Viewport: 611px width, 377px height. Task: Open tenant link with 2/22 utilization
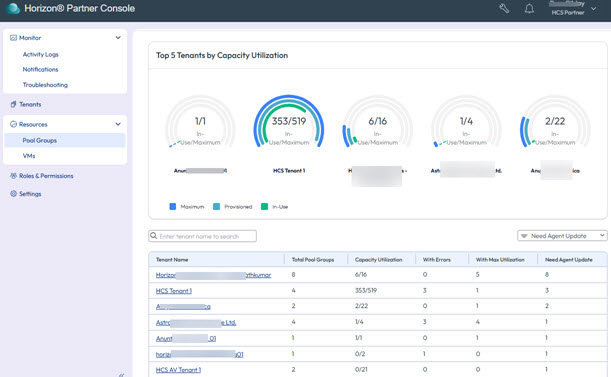pos(183,306)
